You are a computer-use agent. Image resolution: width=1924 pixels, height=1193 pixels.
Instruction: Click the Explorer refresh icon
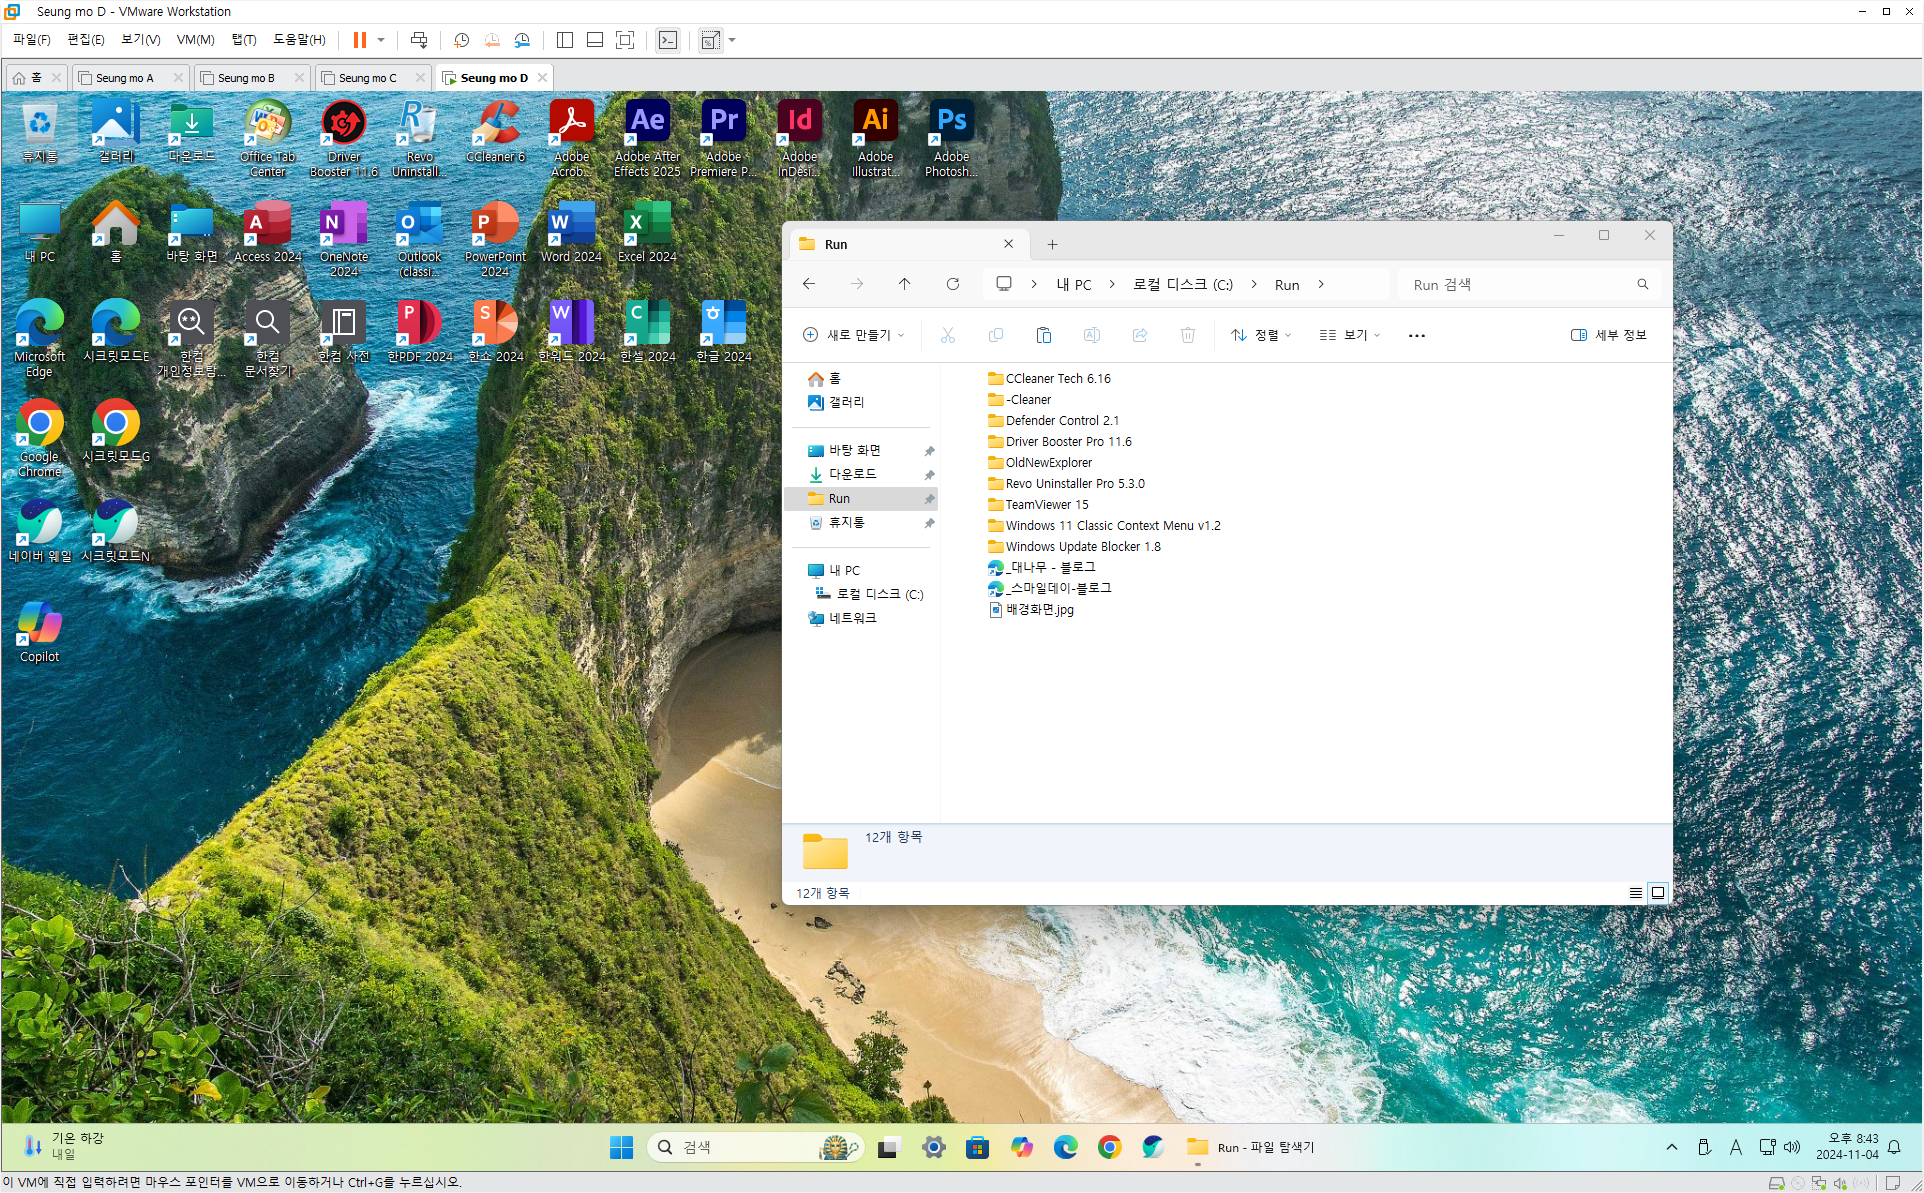click(952, 284)
